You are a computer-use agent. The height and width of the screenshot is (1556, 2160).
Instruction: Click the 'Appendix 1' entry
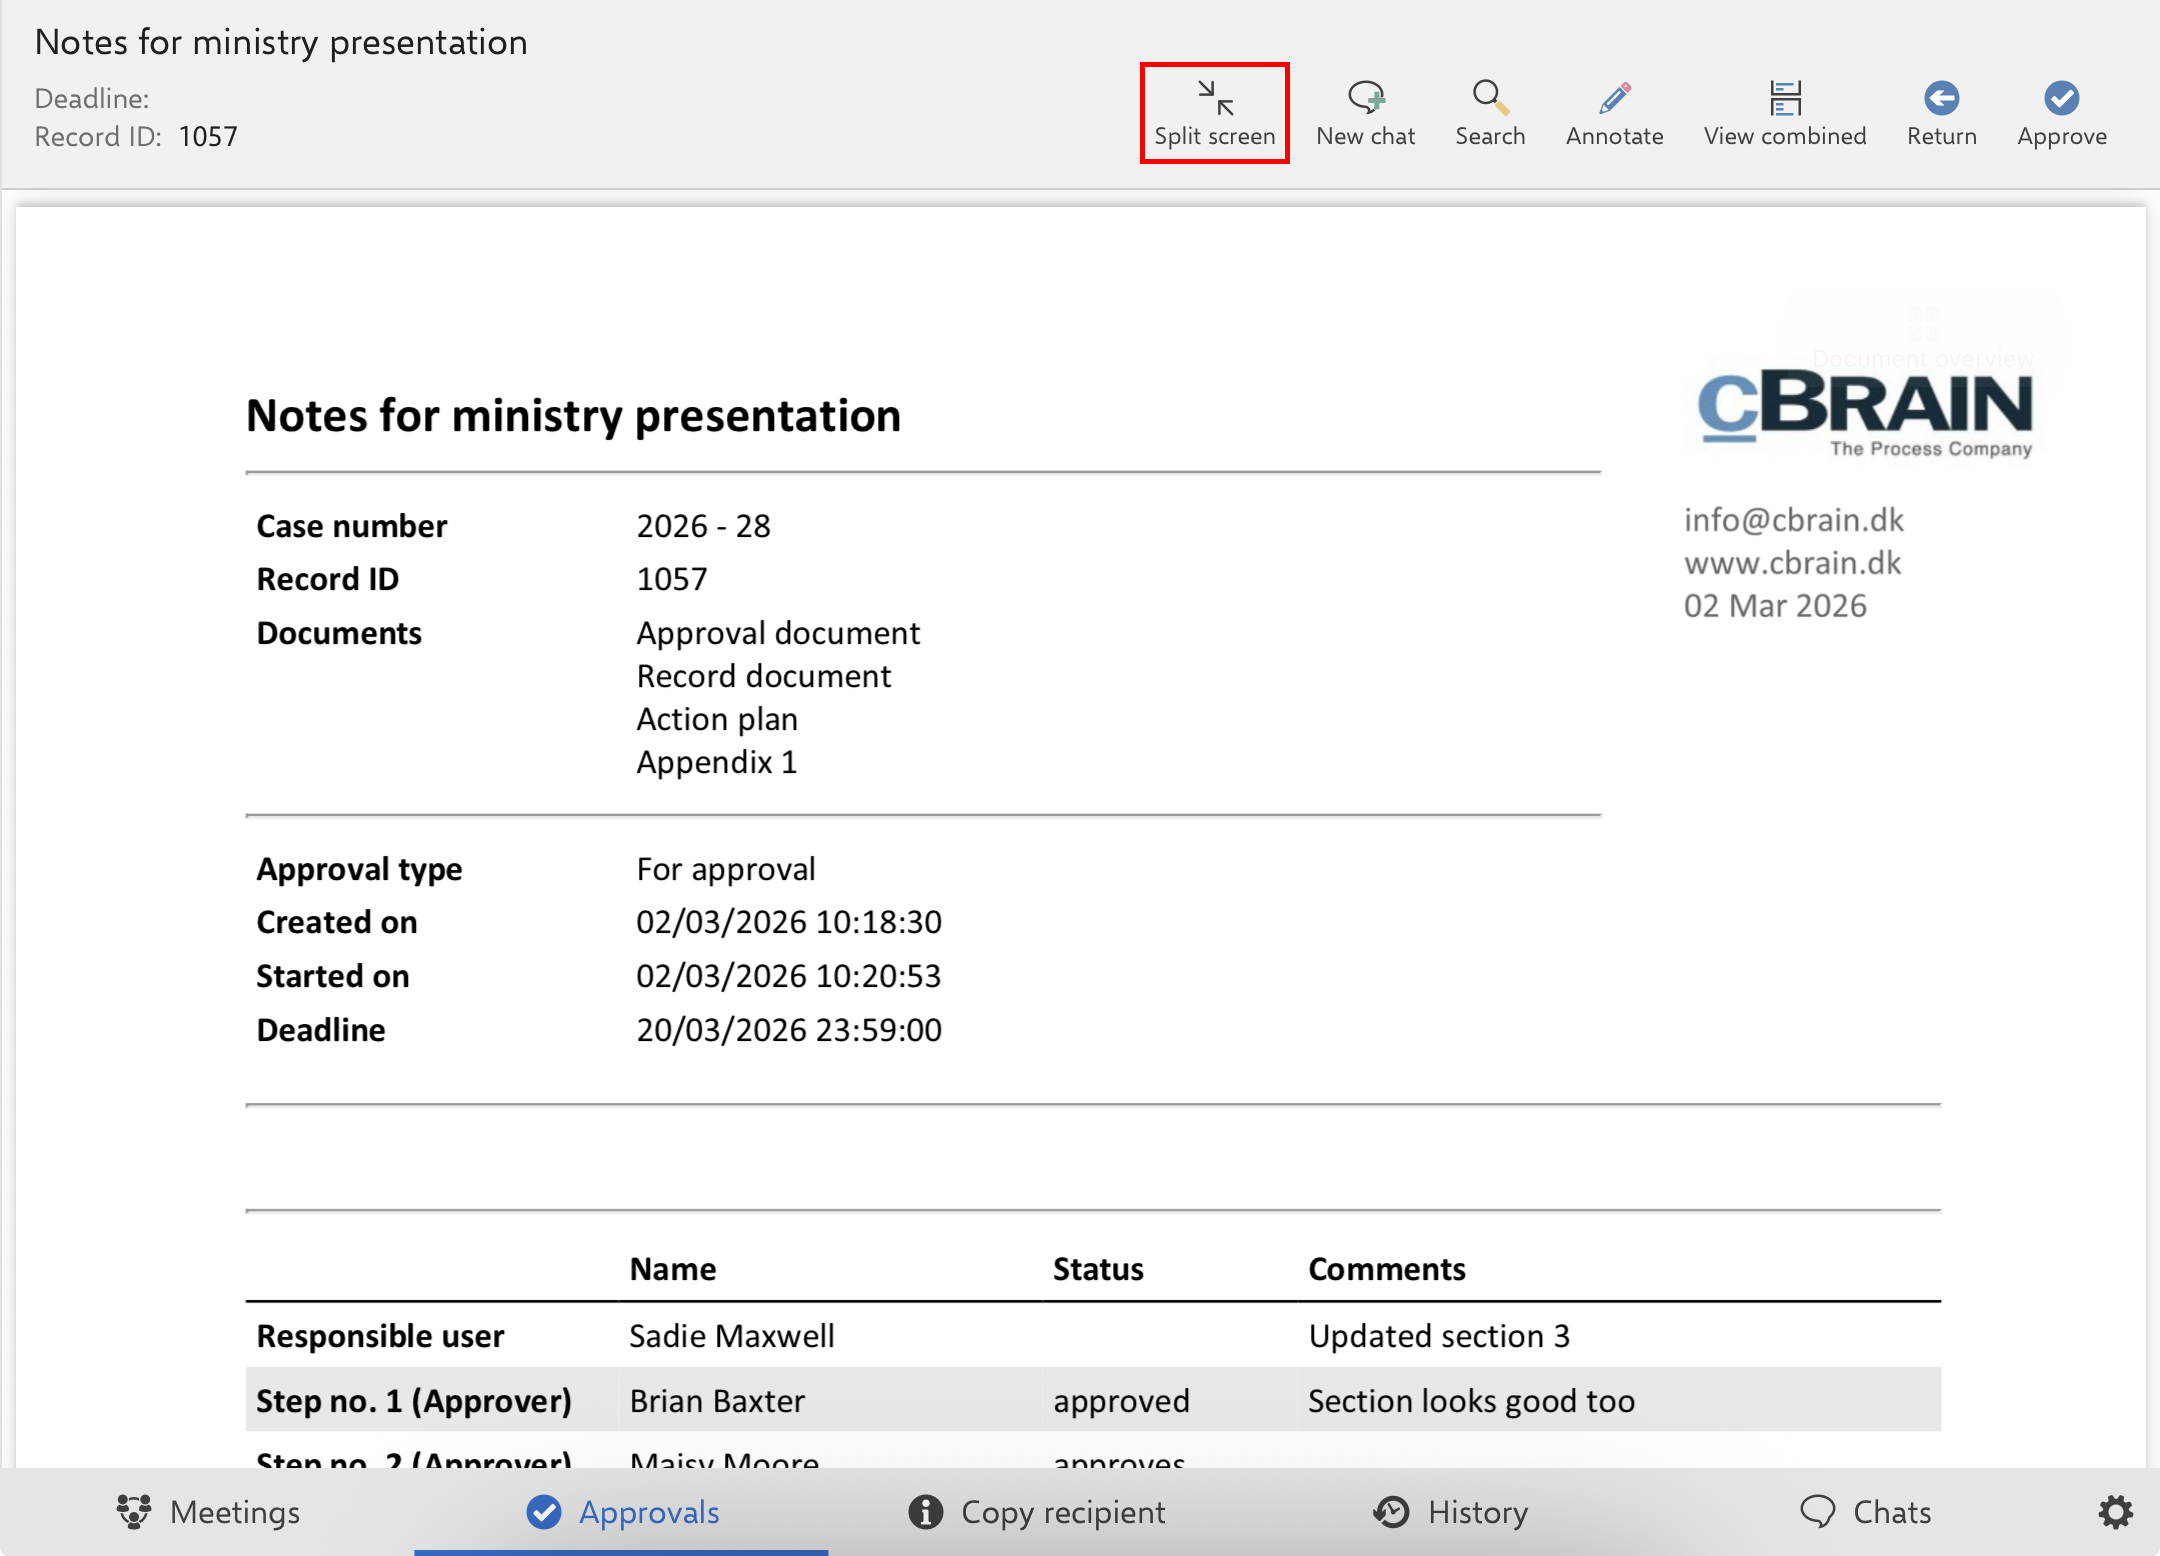pyautogui.click(x=717, y=762)
